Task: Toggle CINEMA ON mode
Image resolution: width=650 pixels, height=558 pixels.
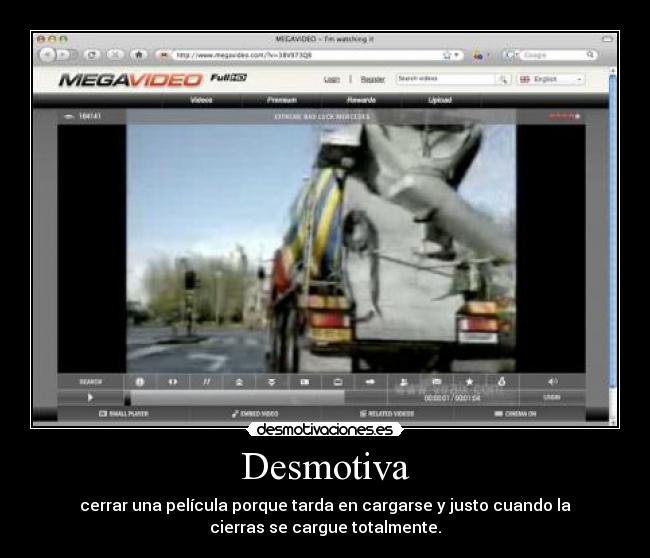Action: (515, 414)
